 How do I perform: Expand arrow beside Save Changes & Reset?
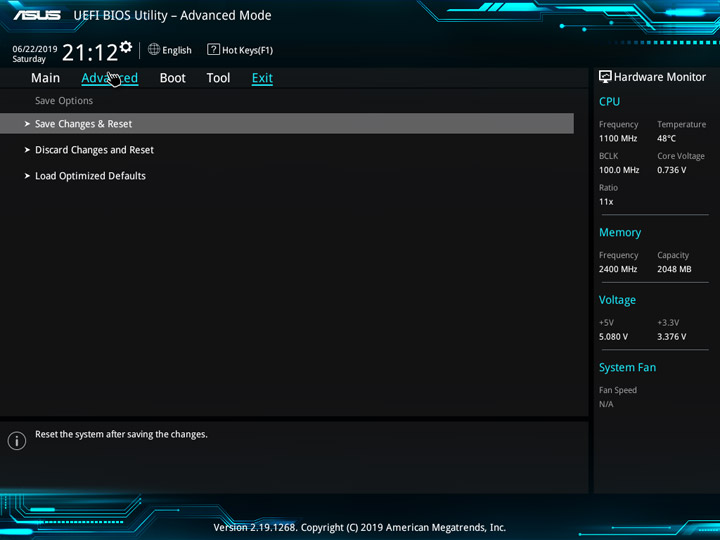27,124
